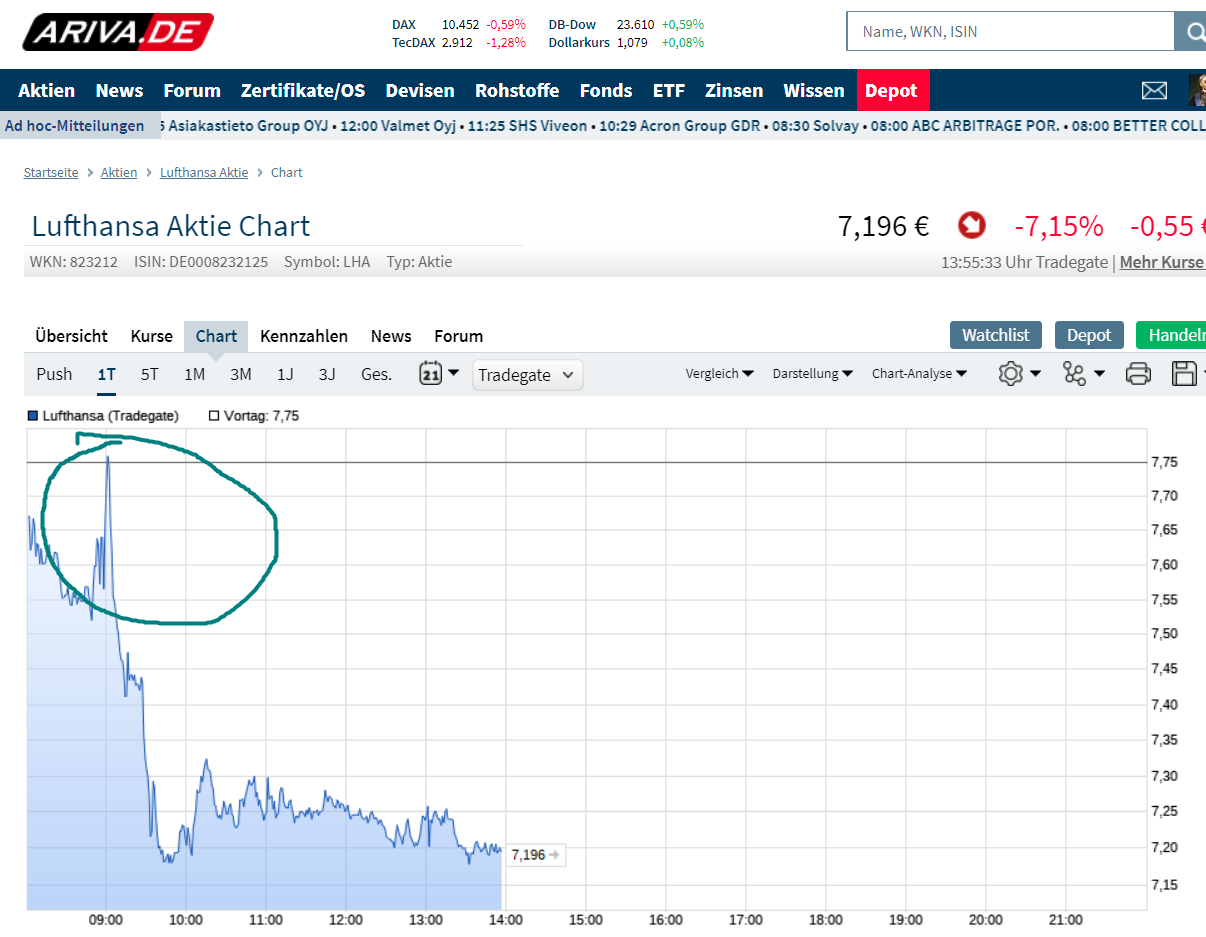Expand the Chart-Analyse dropdown
The image size is (1206, 937).
pyautogui.click(x=920, y=374)
